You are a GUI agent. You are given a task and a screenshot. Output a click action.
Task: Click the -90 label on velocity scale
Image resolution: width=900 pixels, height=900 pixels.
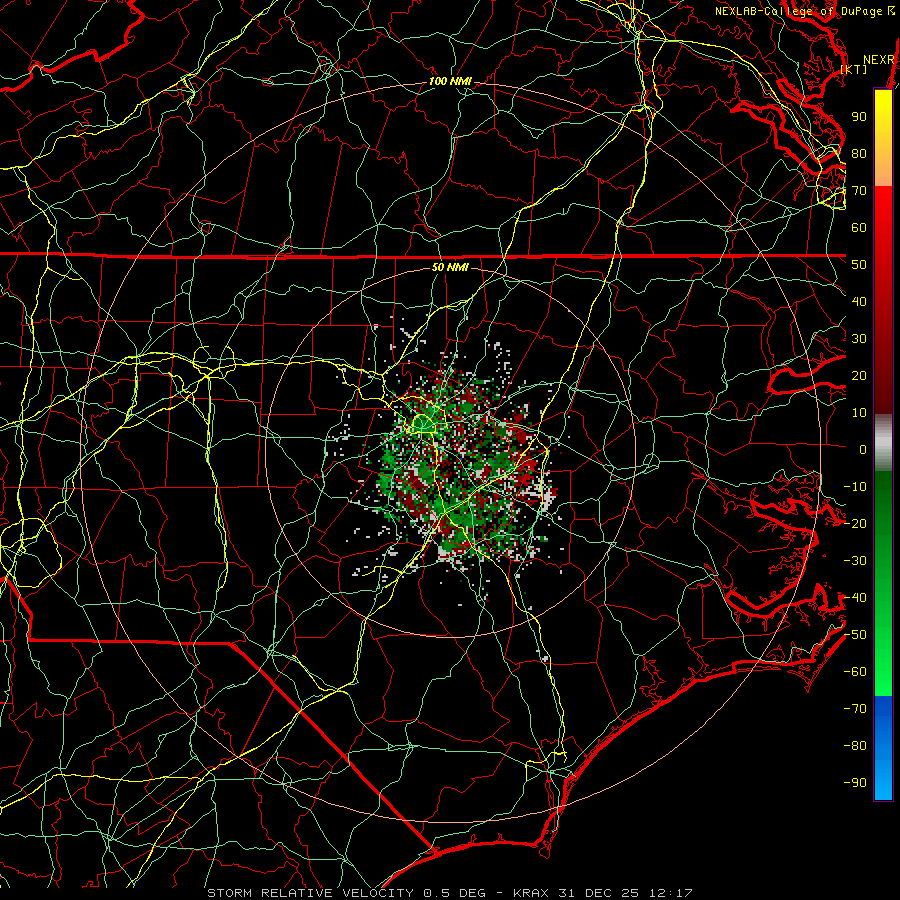[855, 783]
